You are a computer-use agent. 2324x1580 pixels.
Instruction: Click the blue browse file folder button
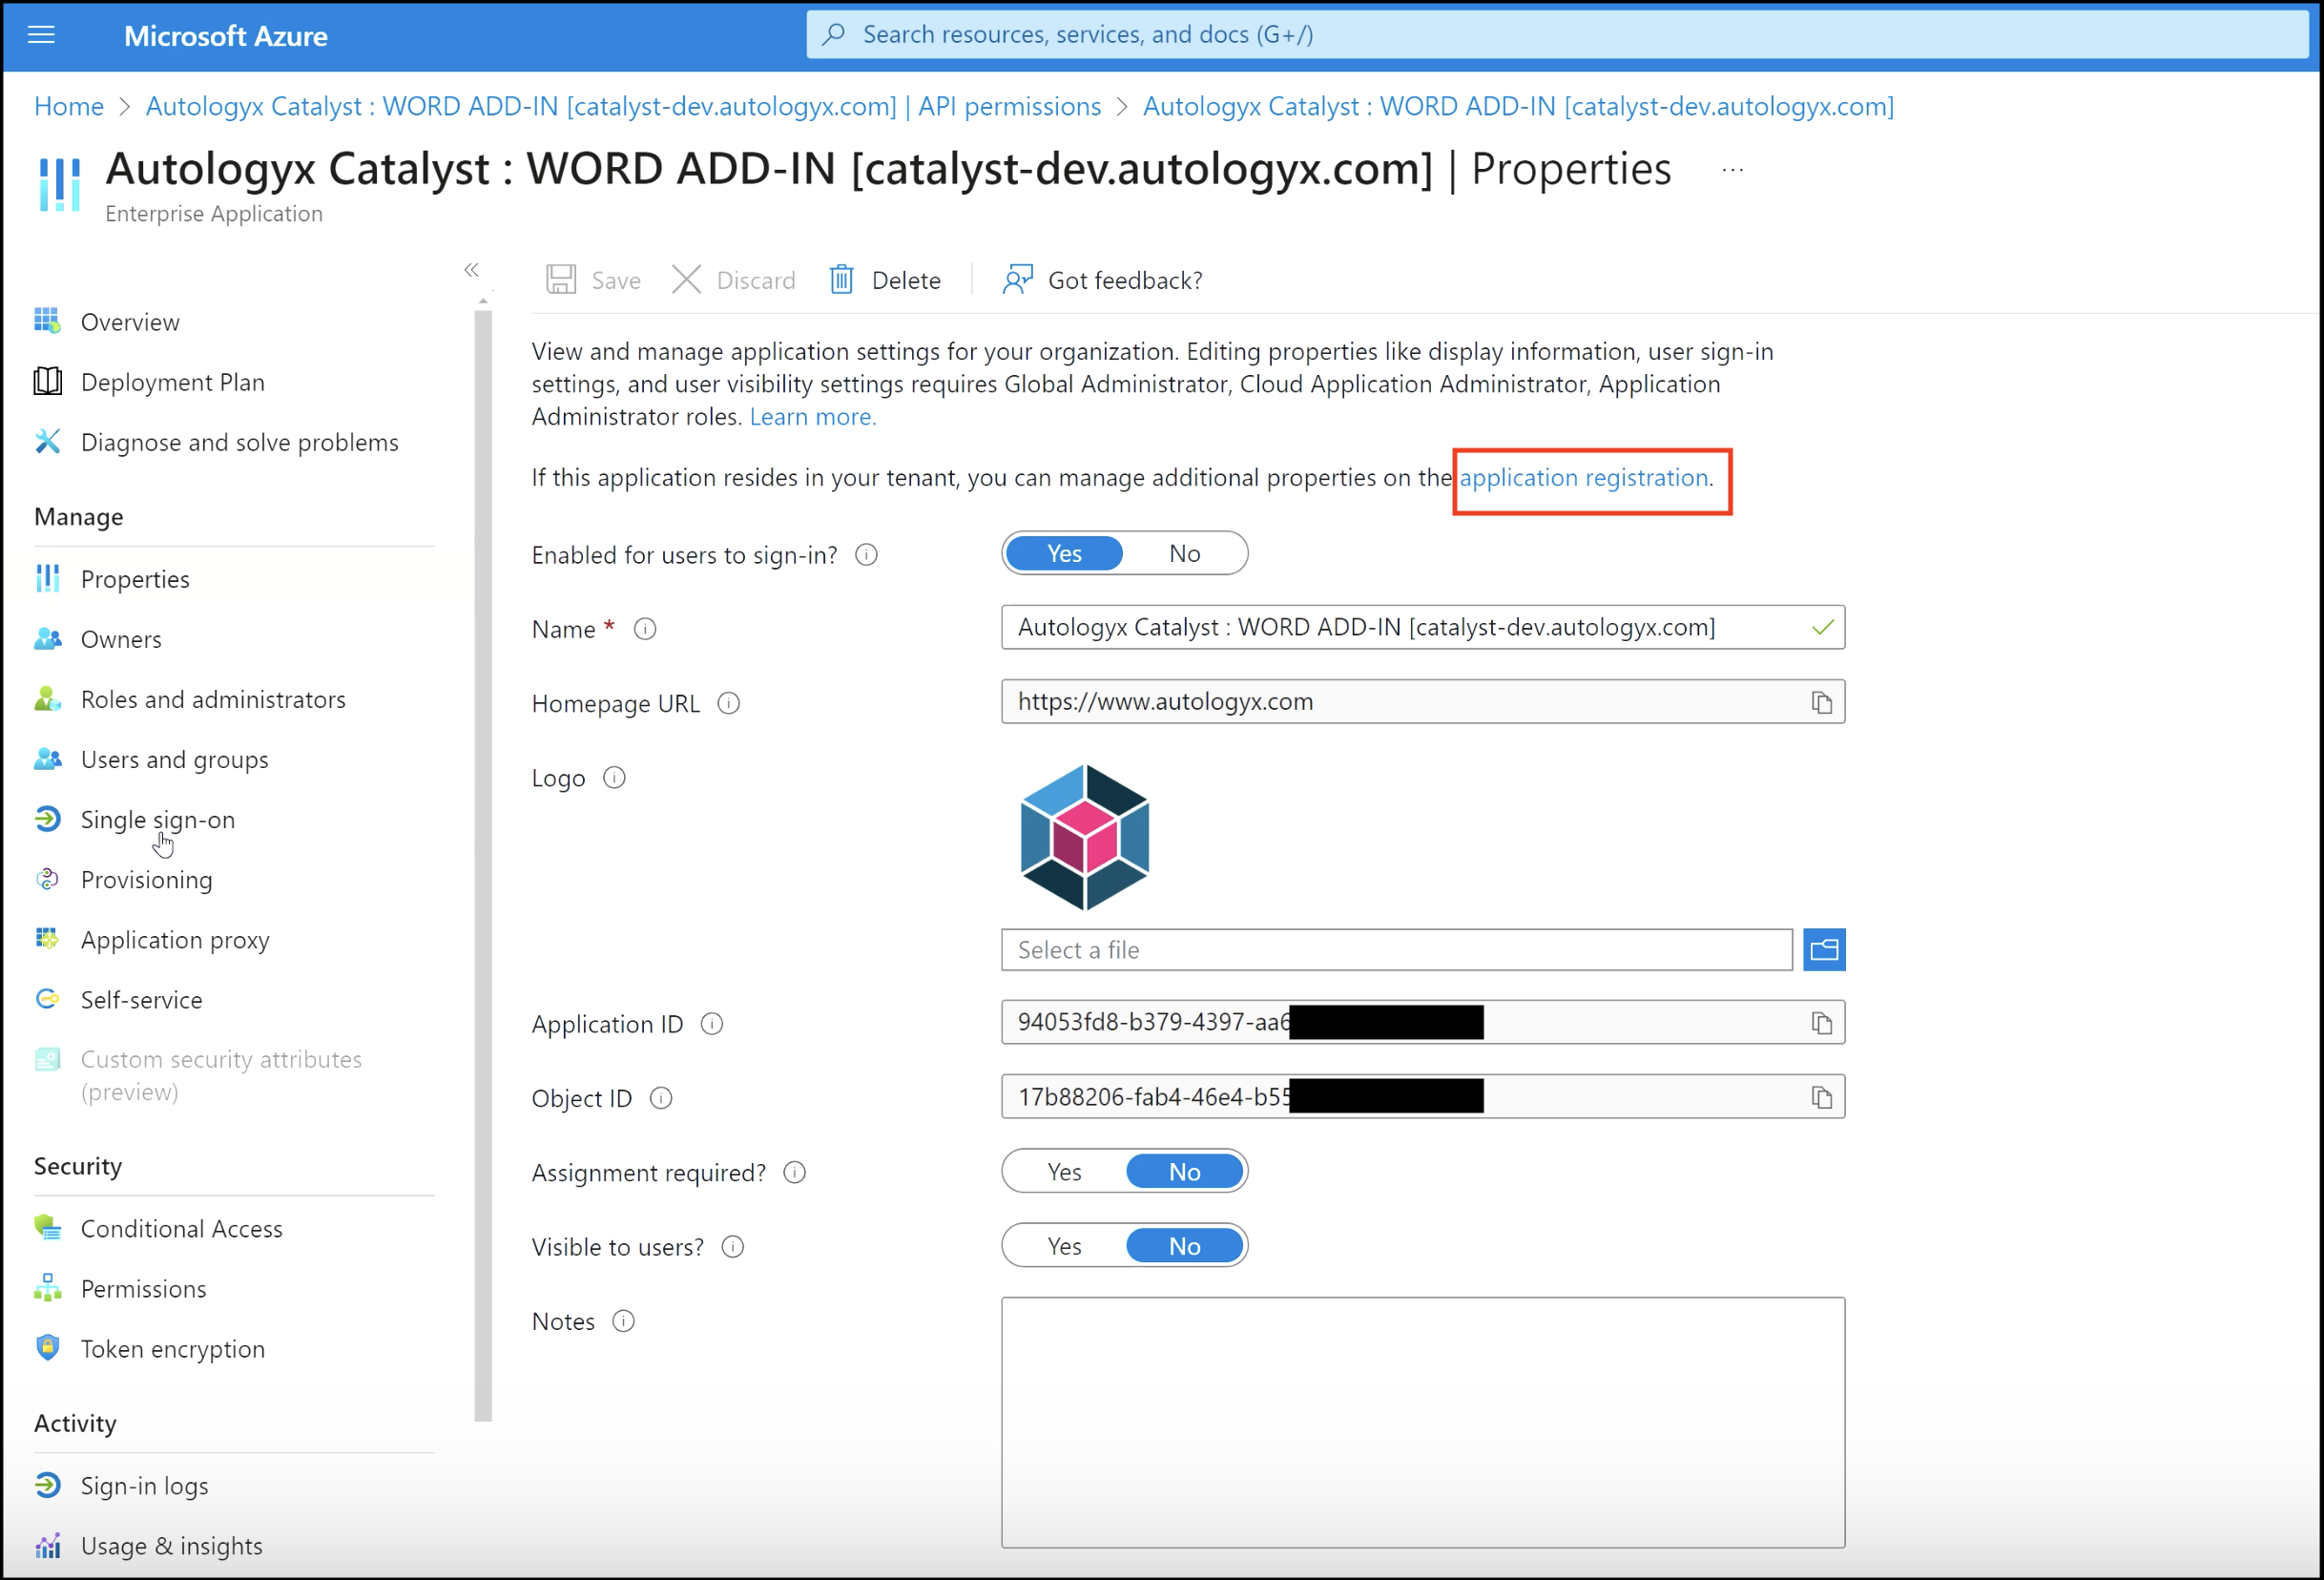pyautogui.click(x=1824, y=949)
